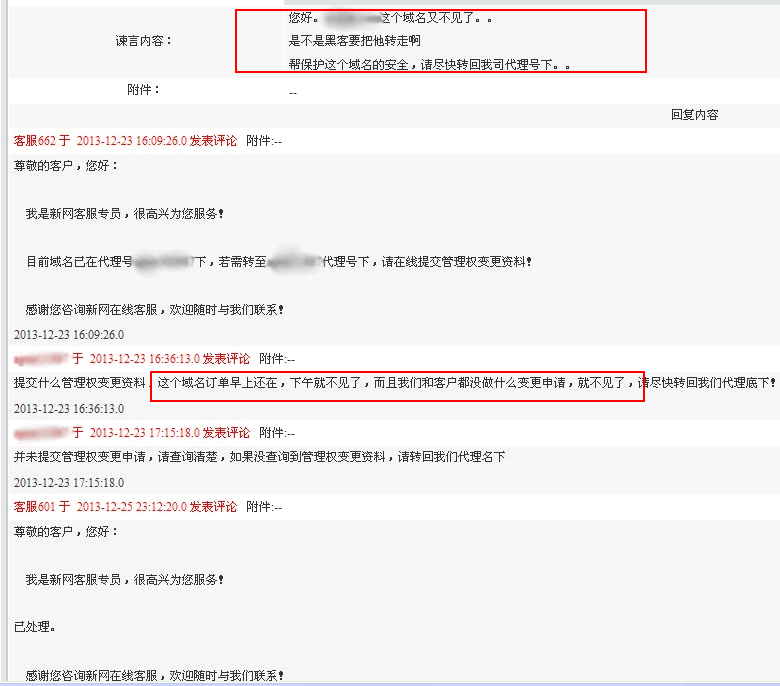Click first 感谢您咨询新网在线客服 line under 客服662
Image resolution: width=780 pixels, height=686 pixels.
click(154, 310)
